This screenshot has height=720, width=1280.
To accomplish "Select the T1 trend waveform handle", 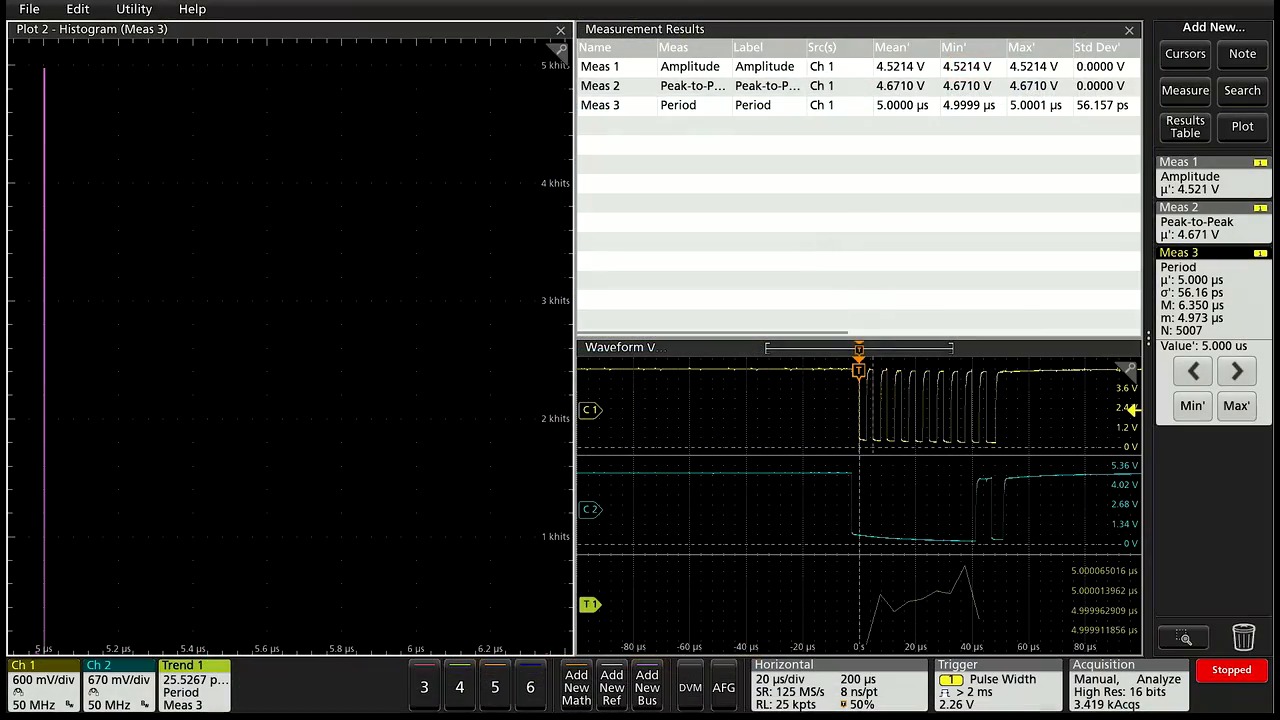I will [x=590, y=604].
